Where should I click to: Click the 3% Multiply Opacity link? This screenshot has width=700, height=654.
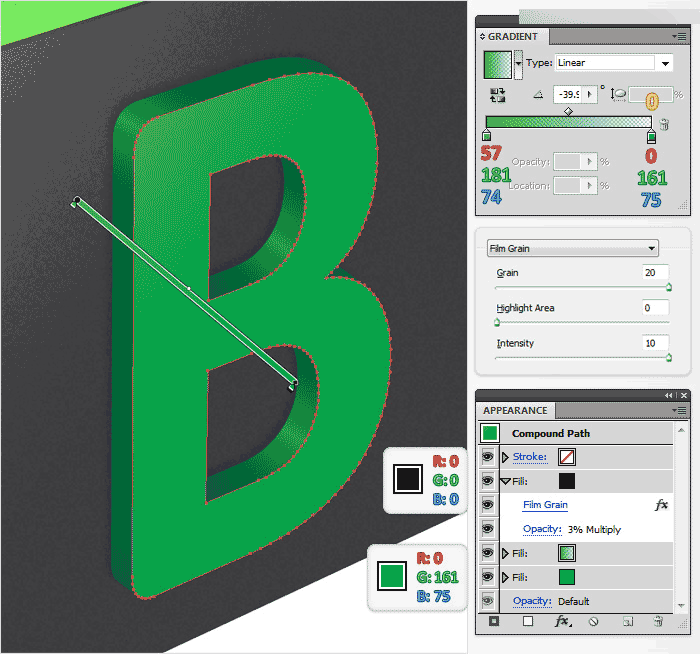pyautogui.click(x=542, y=529)
